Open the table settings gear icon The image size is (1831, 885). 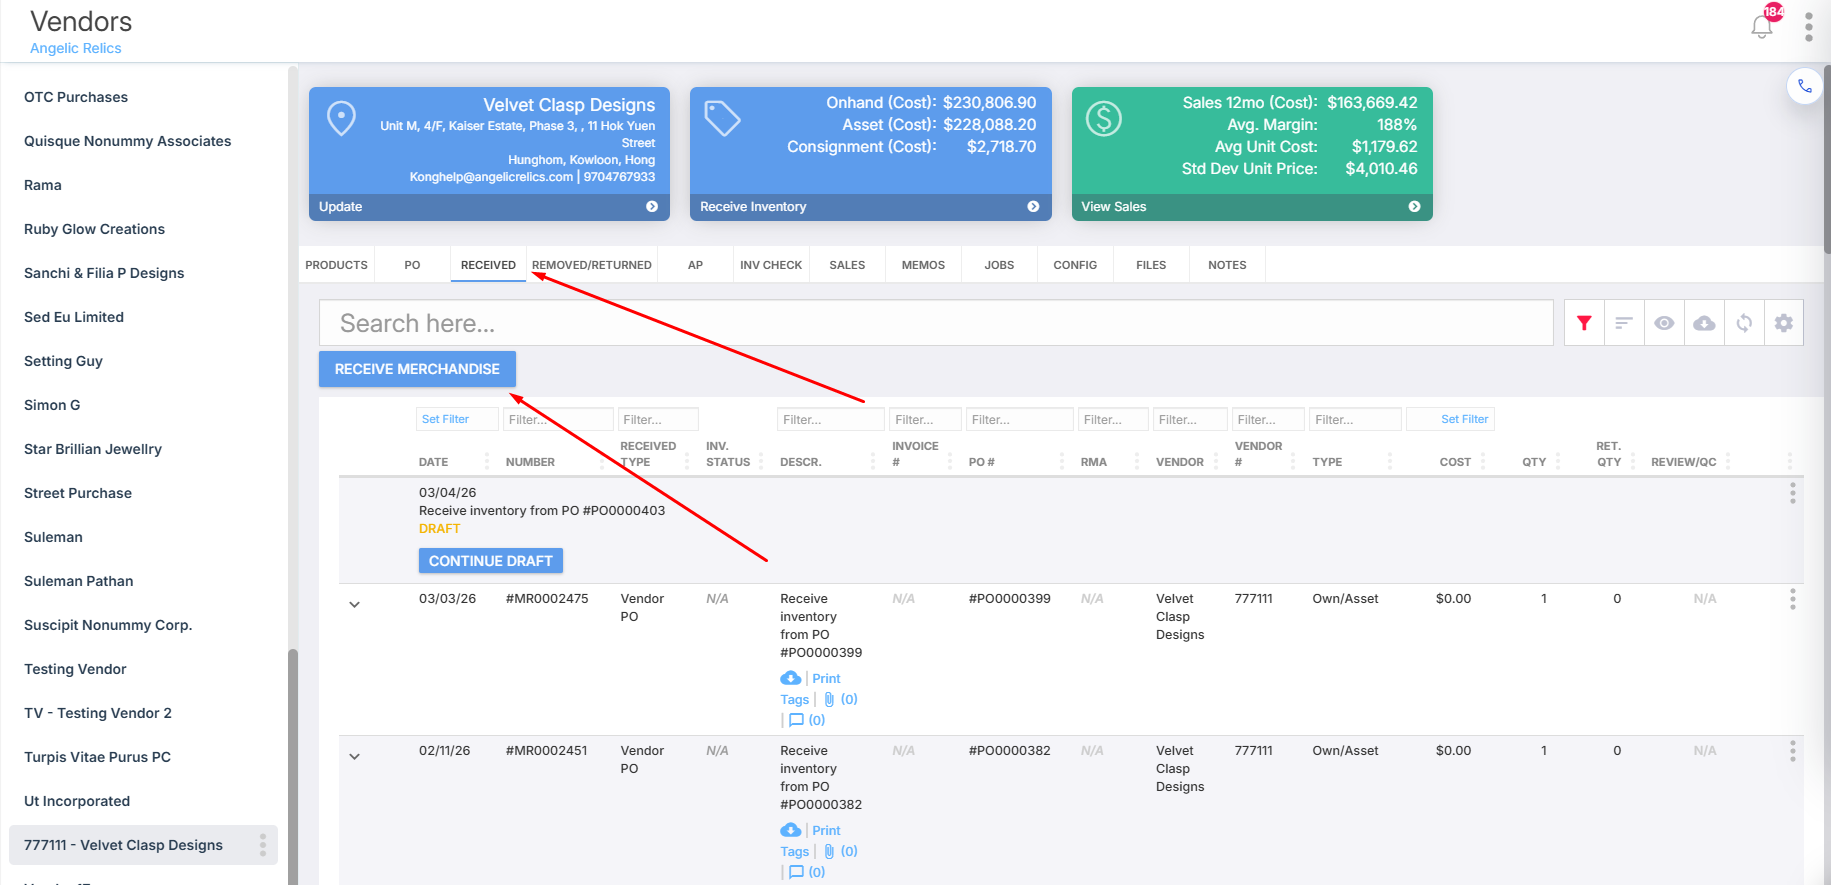click(1784, 323)
